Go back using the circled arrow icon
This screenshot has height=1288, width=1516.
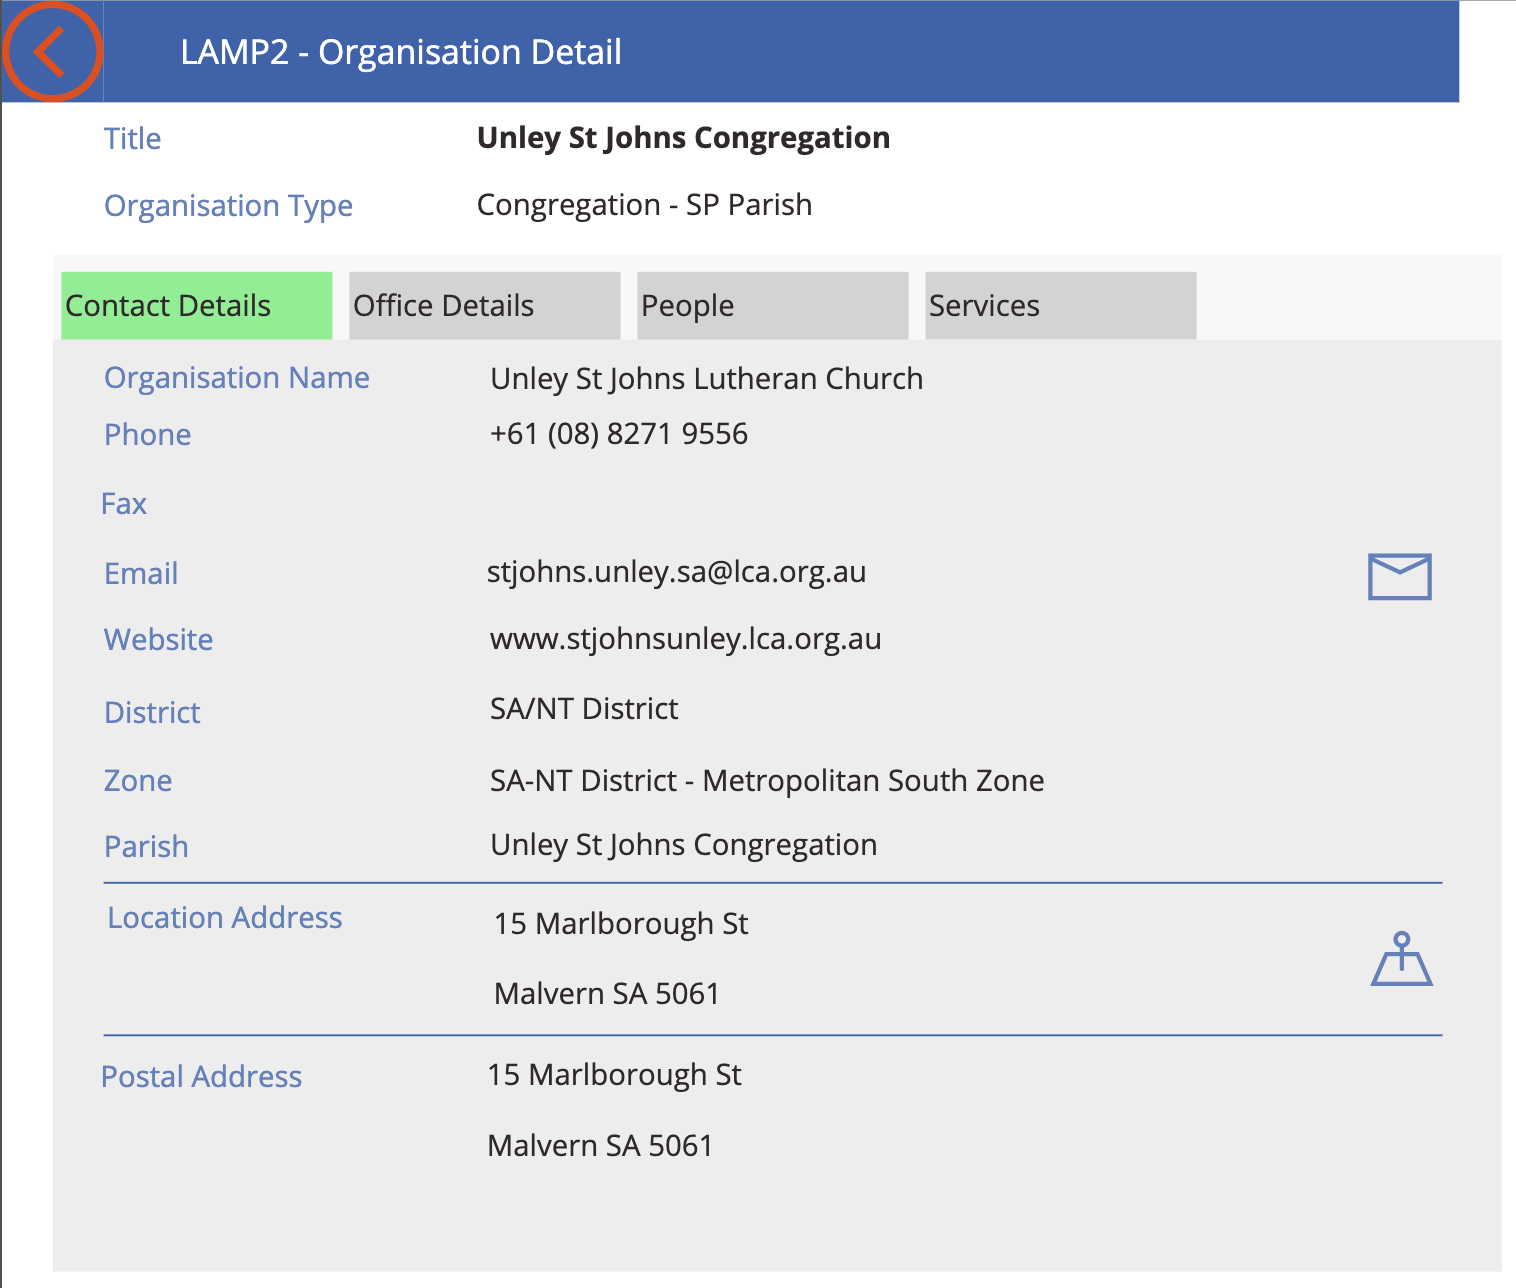tap(52, 52)
